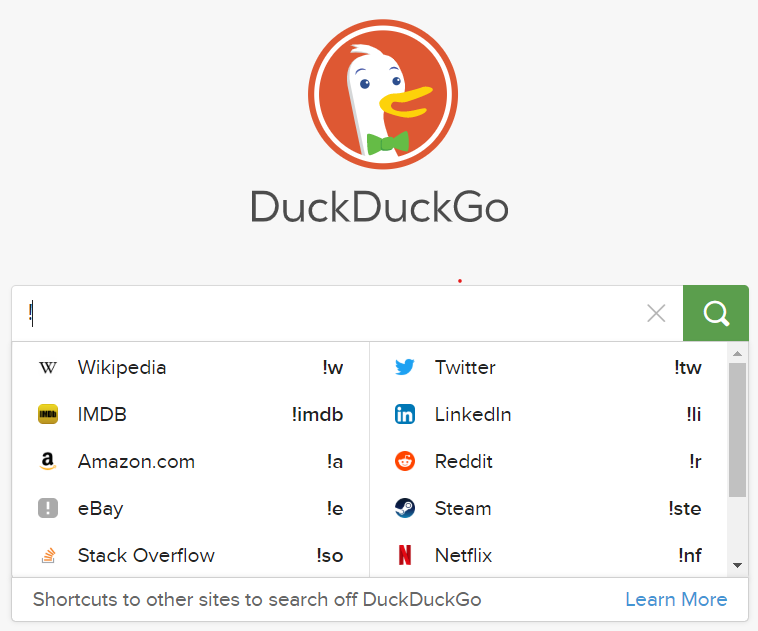Click the !a shortcut text
Viewport: 758px width, 631px height.
[x=335, y=461]
